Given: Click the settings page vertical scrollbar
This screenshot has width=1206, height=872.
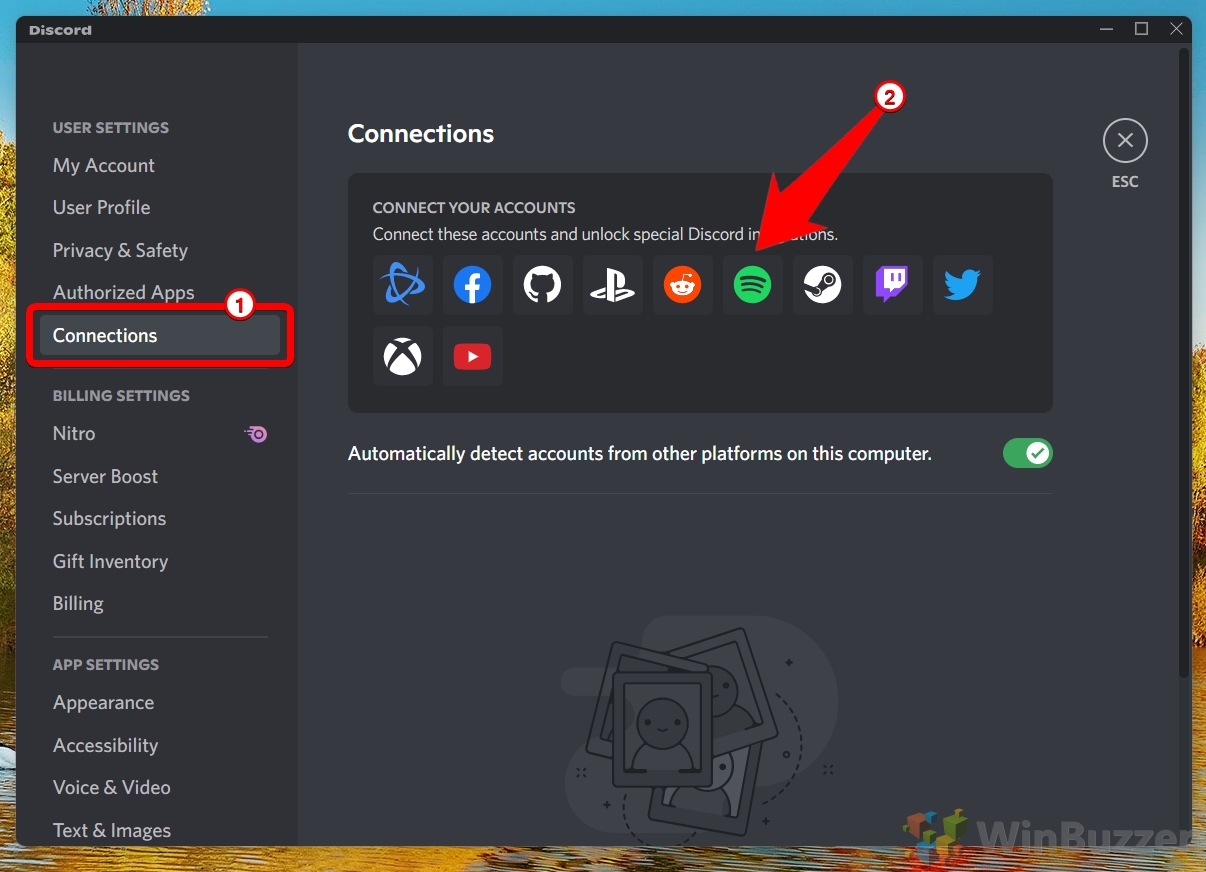Looking at the screenshot, I should [x=1185, y=364].
